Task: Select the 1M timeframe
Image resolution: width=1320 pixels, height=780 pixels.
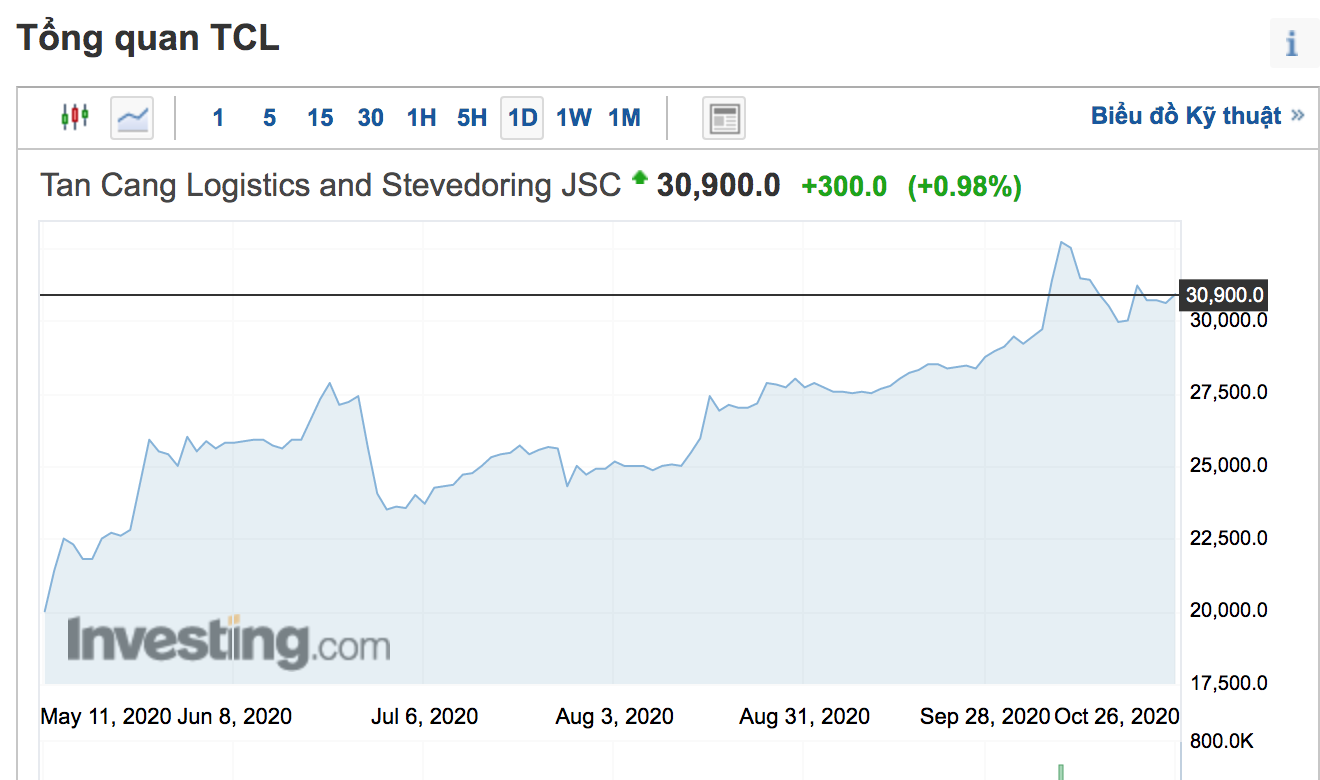Action: pyautogui.click(x=624, y=118)
